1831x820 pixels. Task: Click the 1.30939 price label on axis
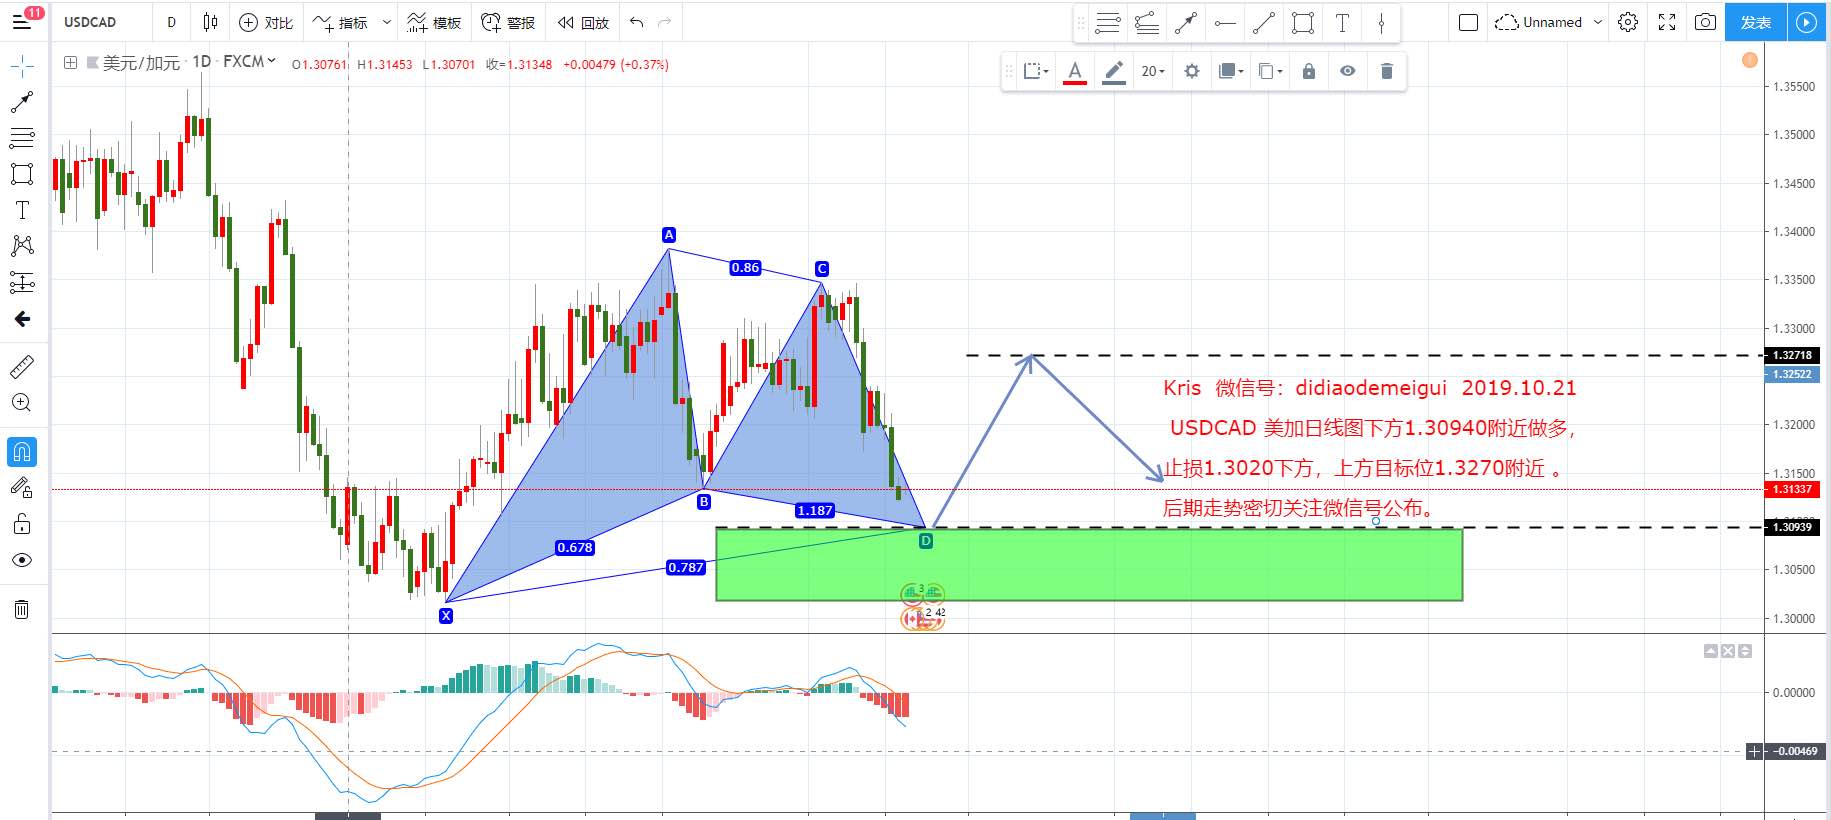[1792, 527]
